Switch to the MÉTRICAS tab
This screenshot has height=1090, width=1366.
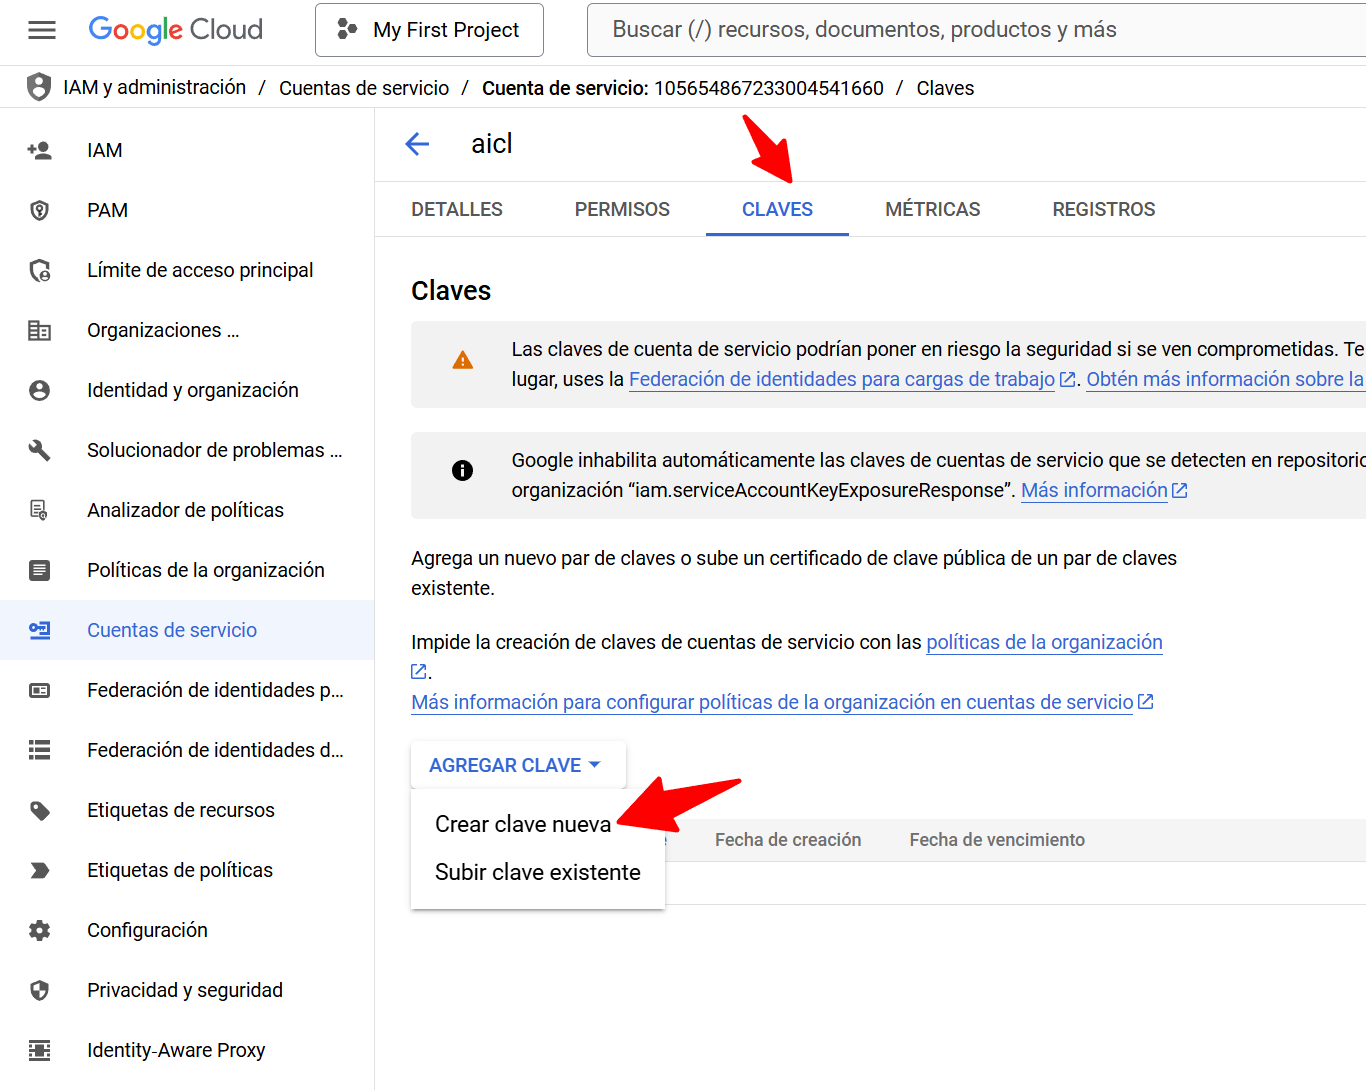tap(932, 209)
